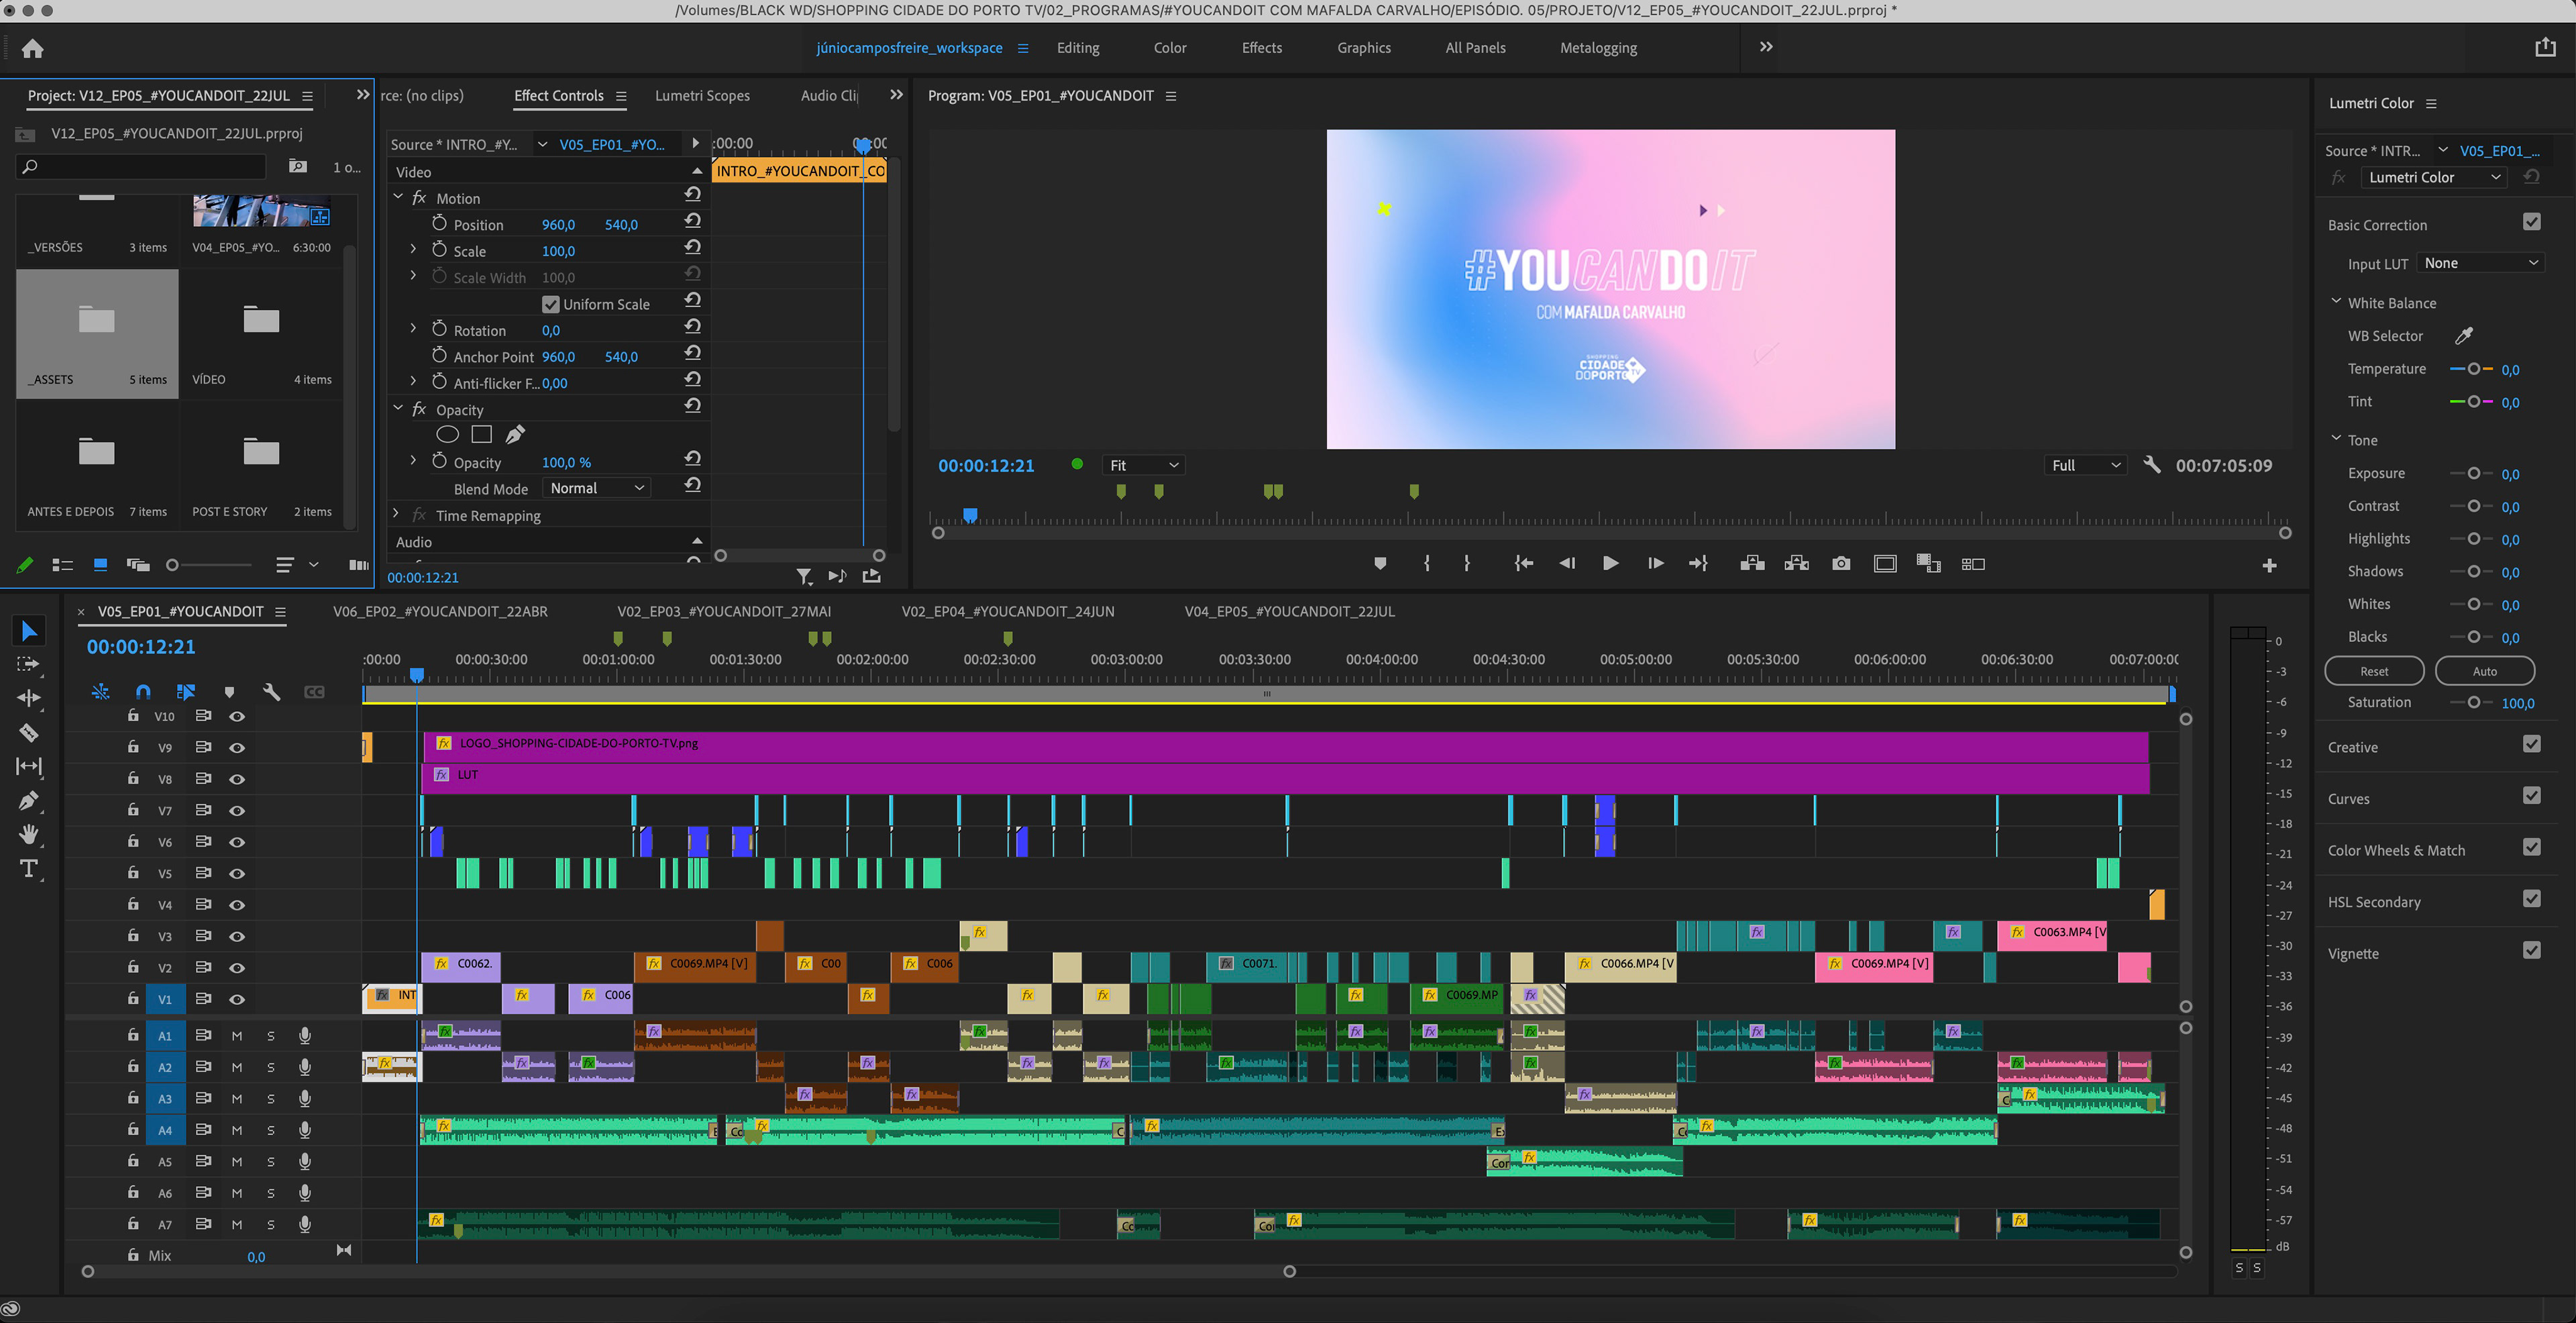Switch to the Lumetri Scopes tab

[702, 96]
